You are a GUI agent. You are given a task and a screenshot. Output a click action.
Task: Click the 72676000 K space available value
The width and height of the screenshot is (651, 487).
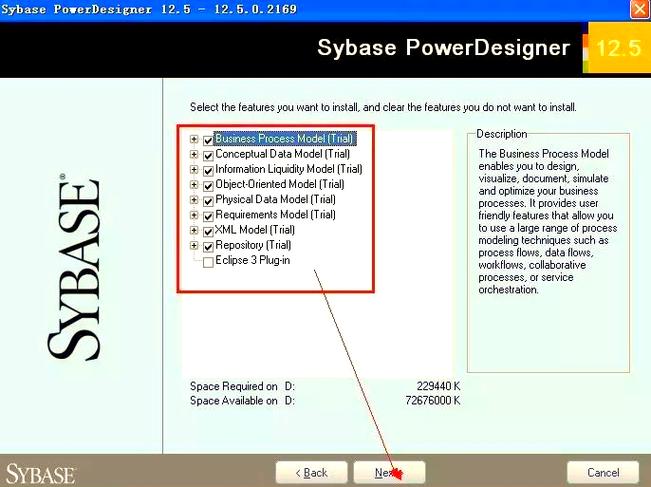click(433, 401)
